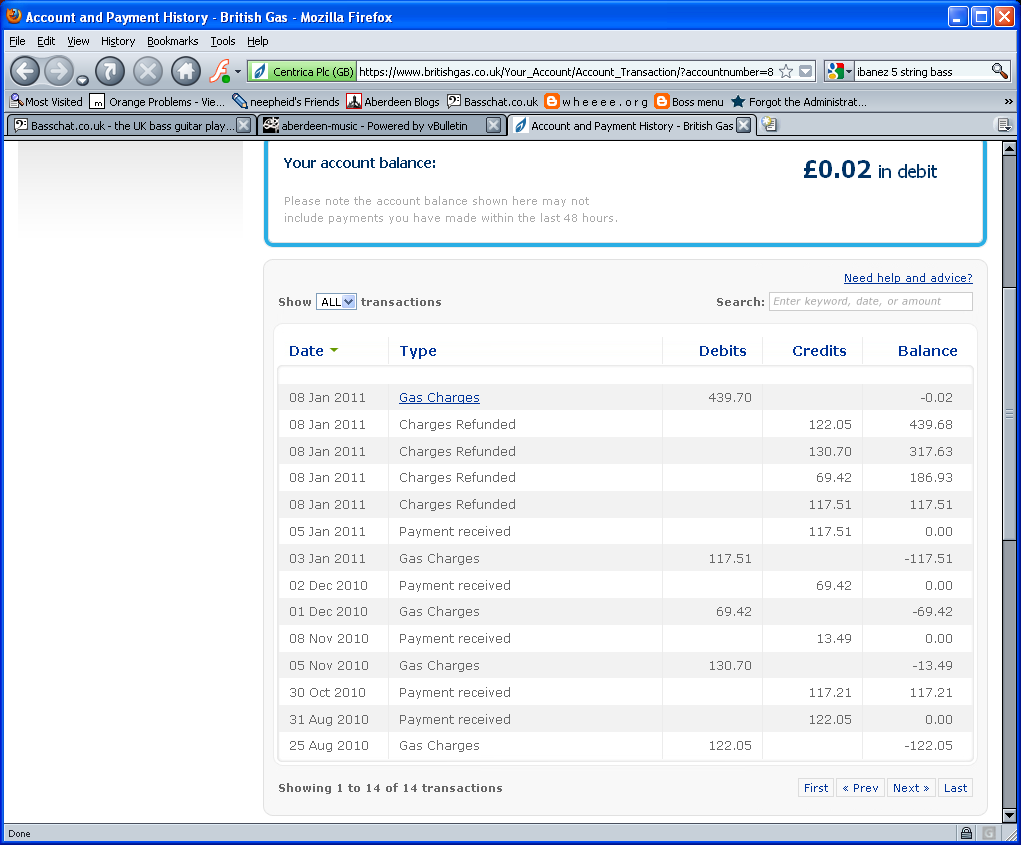This screenshot has width=1021, height=845.
Task: Go to the First page of transactions
Action: [x=816, y=788]
